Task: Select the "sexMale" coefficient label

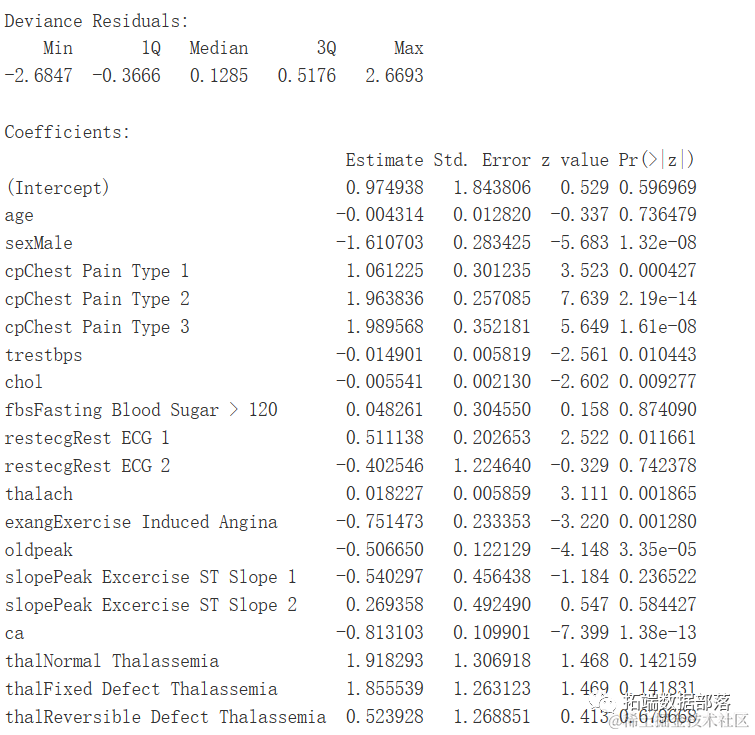Action: click(39, 243)
